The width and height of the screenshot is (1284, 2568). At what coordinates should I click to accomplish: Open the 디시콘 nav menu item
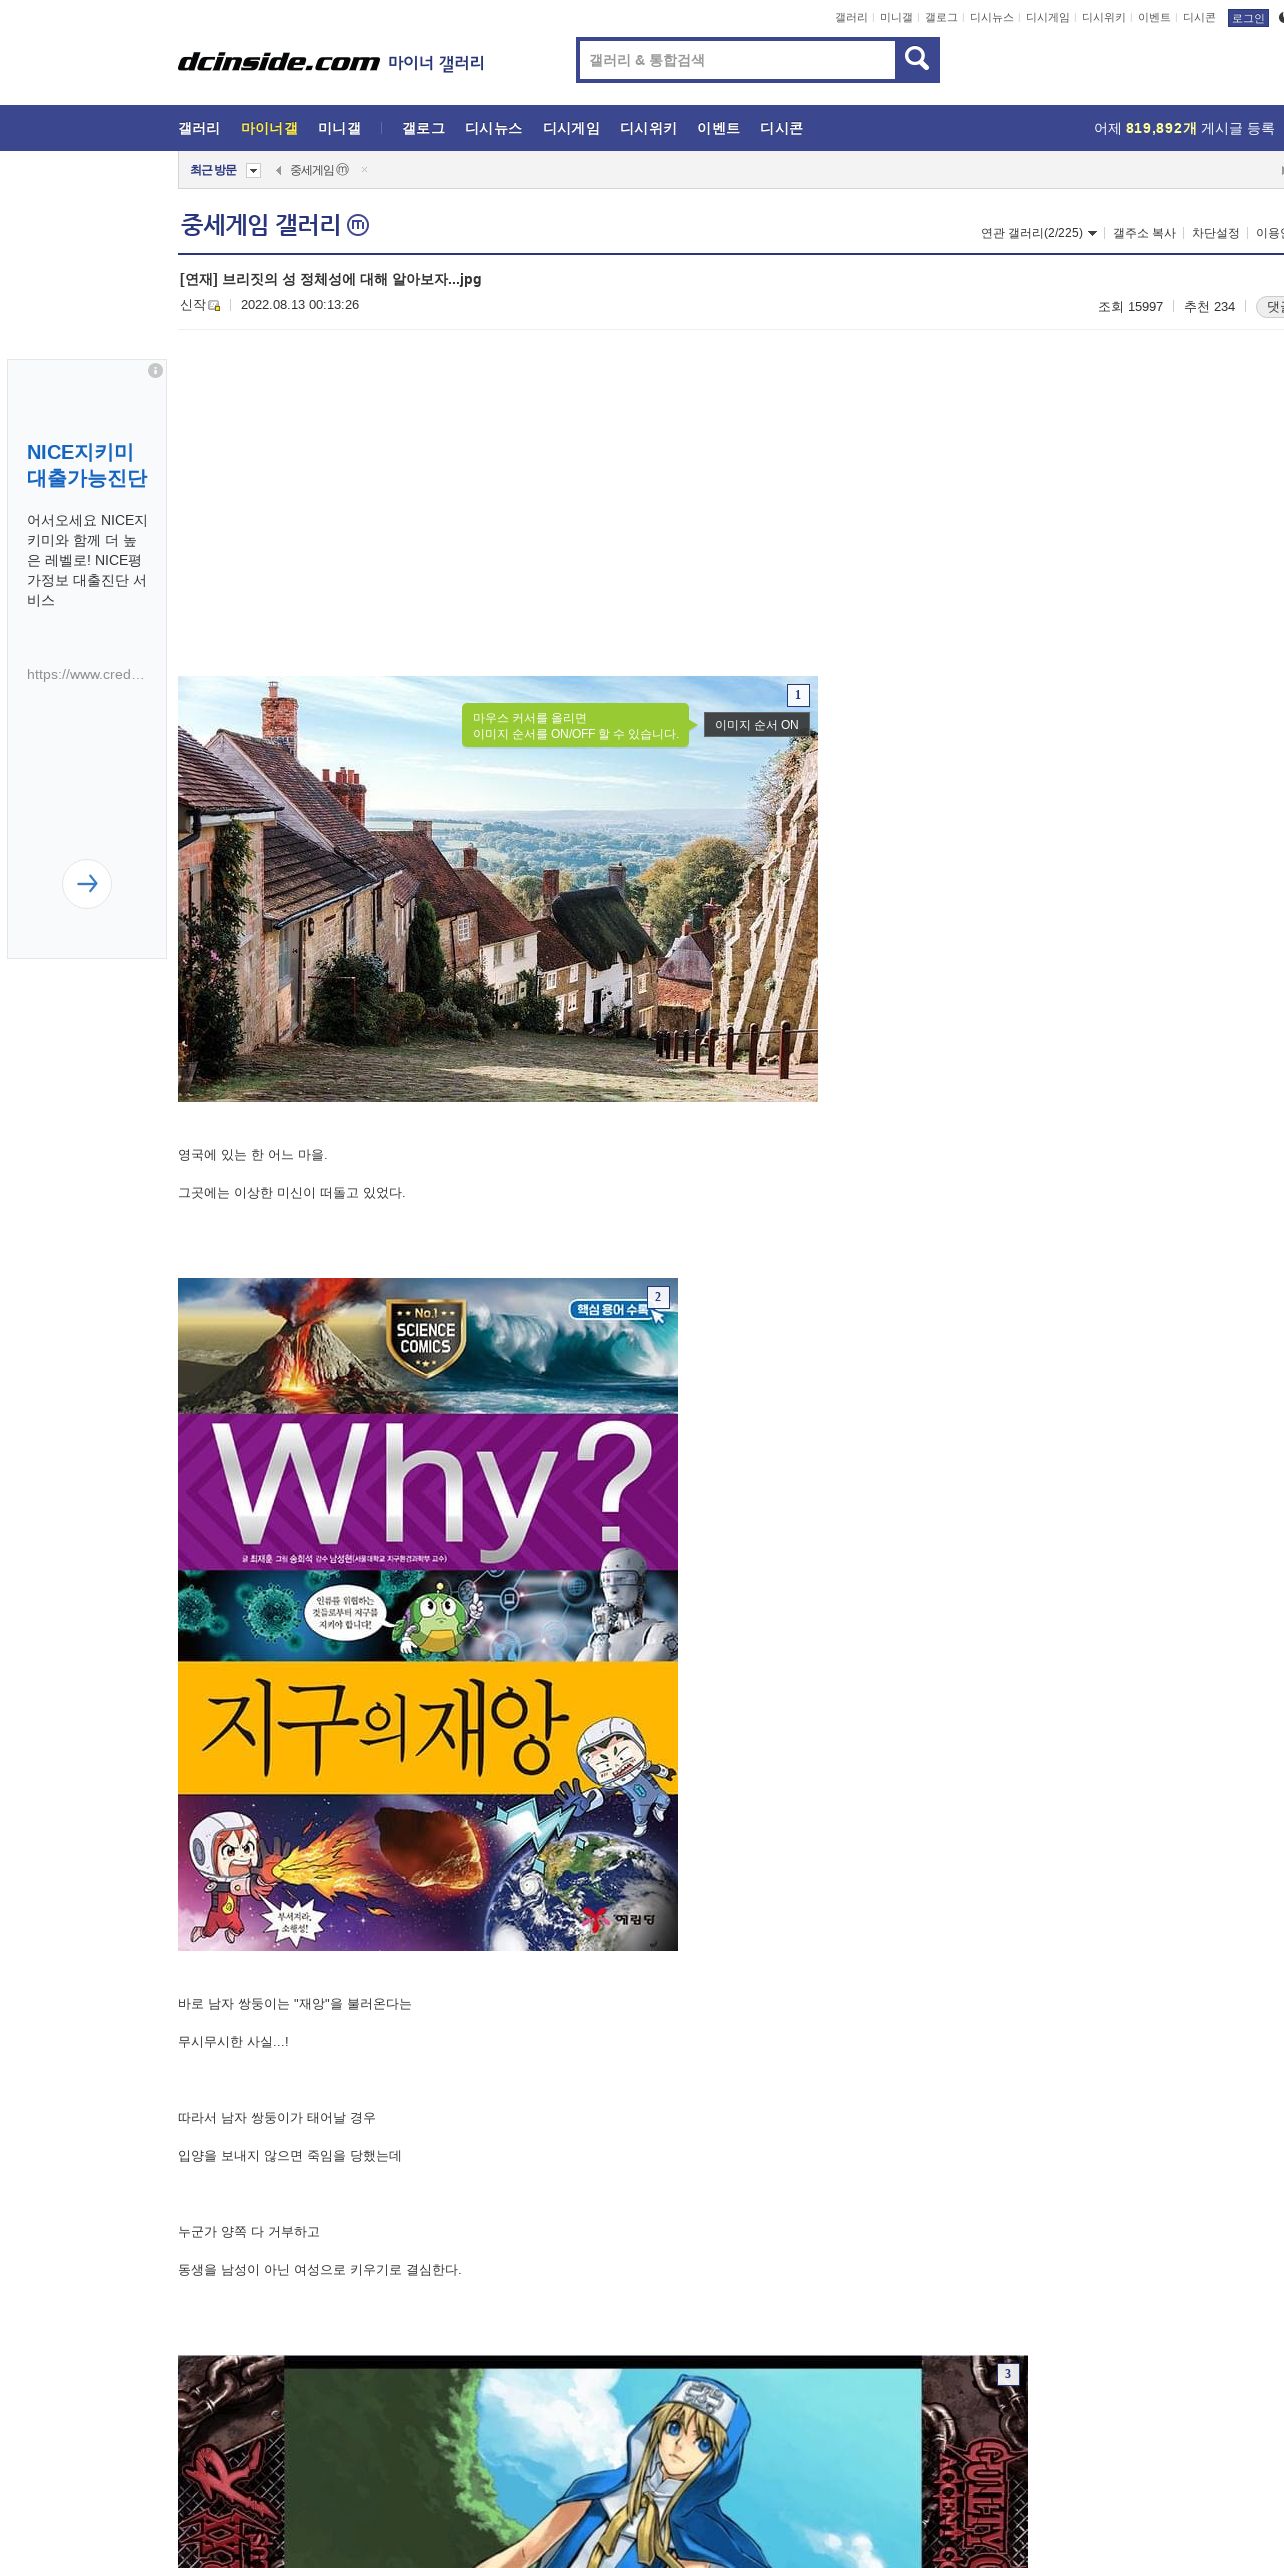(x=781, y=128)
